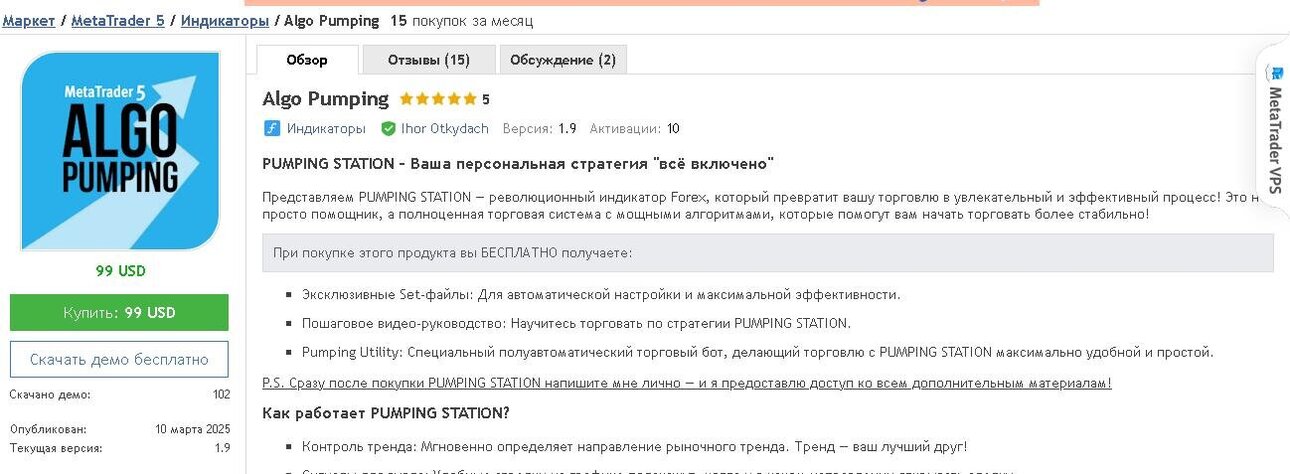Open the Обсуждение (2) tab
The height and width of the screenshot is (474, 1290).
[x=563, y=60]
